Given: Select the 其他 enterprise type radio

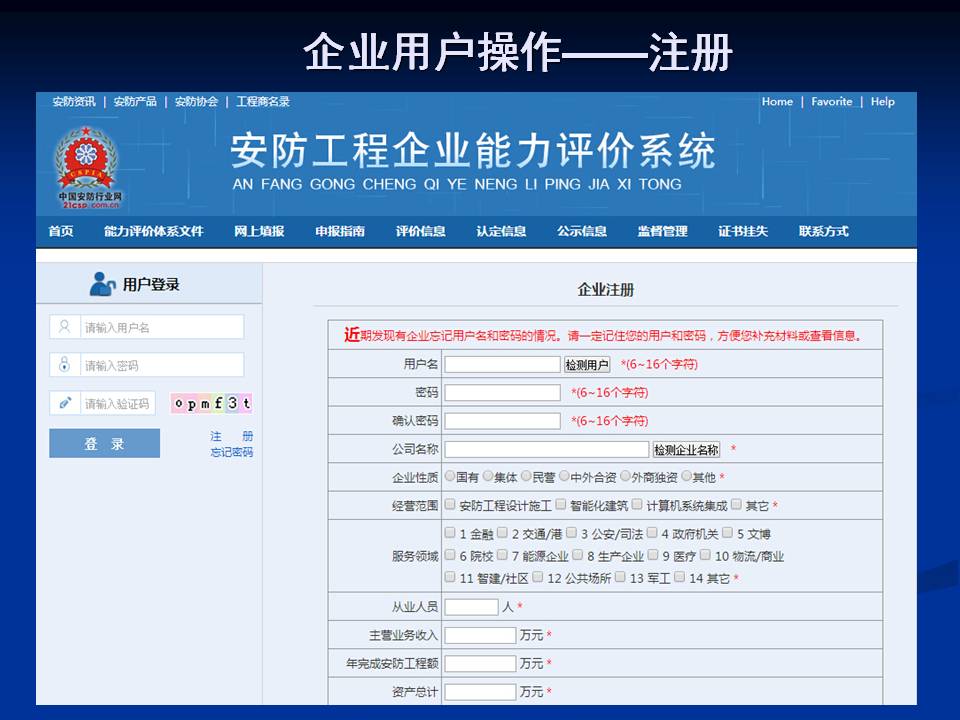Looking at the screenshot, I should [x=686, y=476].
